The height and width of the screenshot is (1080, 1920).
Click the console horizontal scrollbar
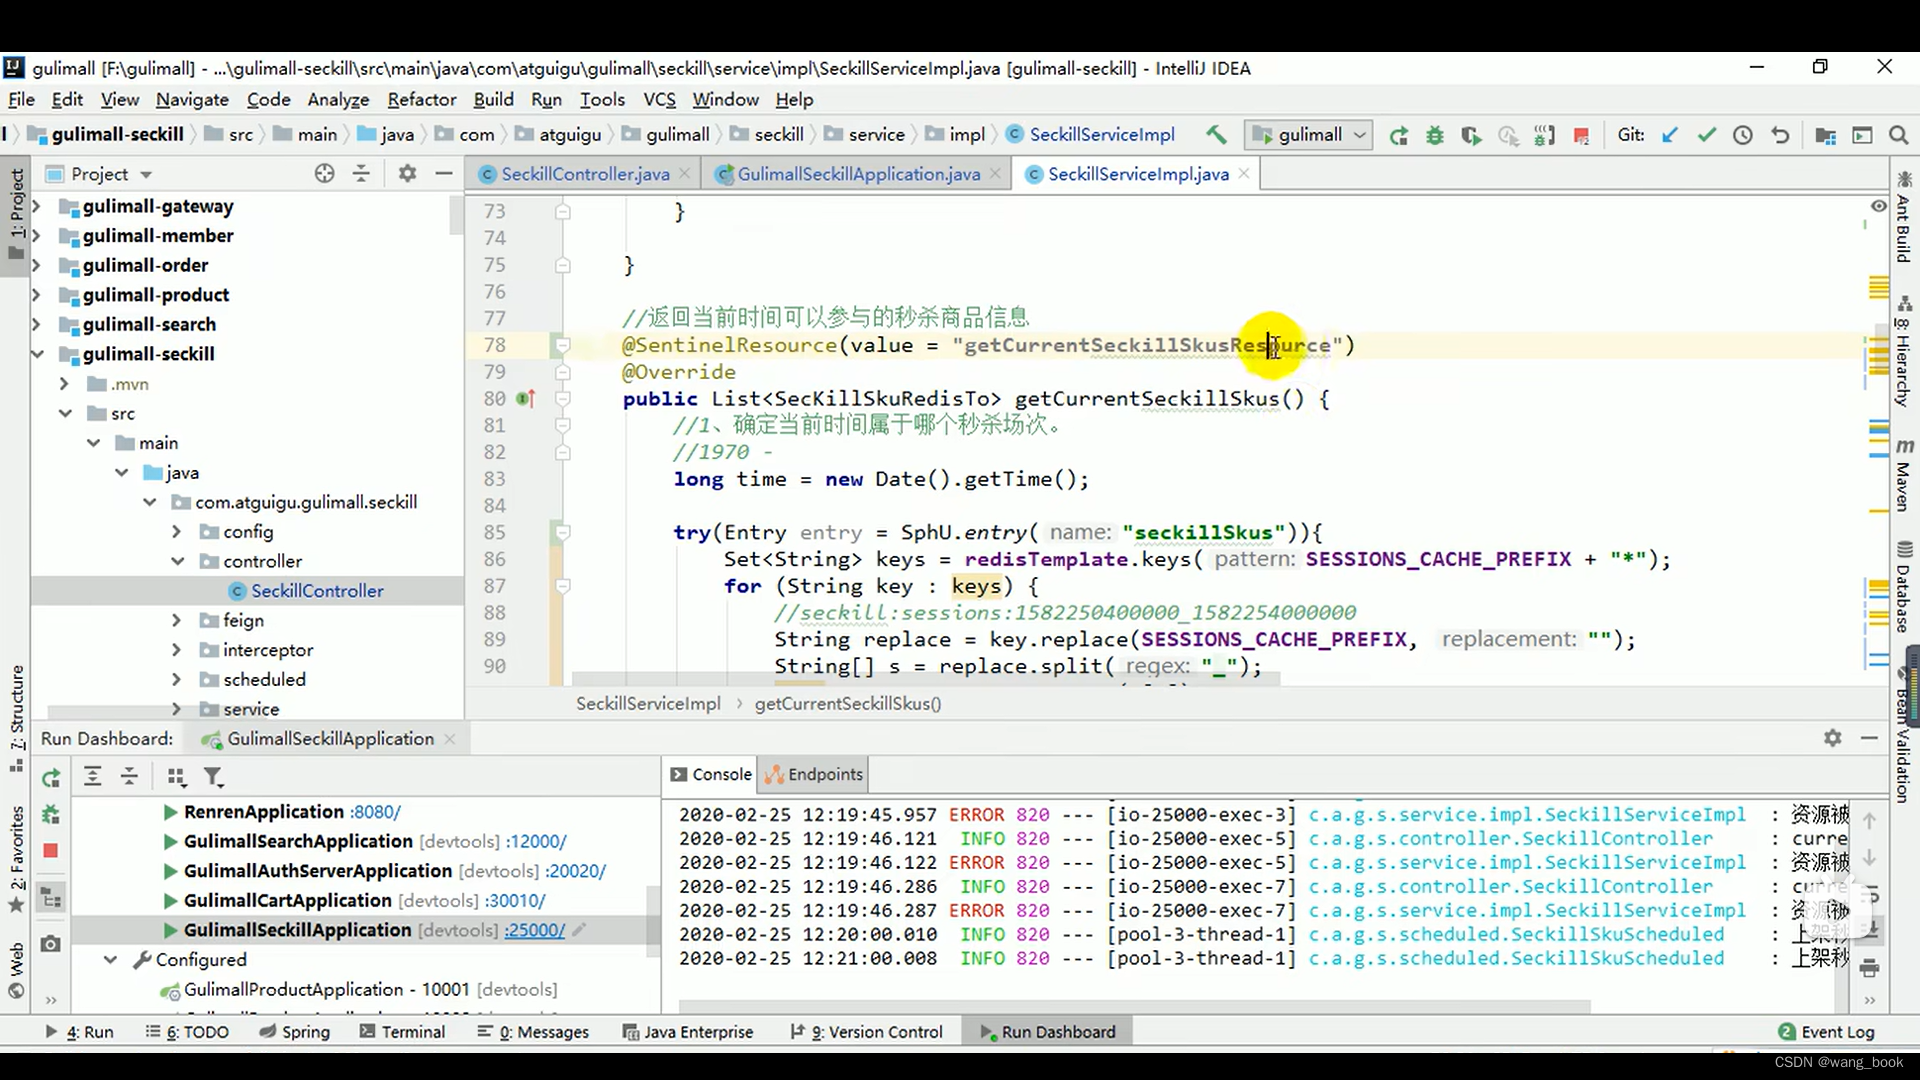tap(1130, 1006)
